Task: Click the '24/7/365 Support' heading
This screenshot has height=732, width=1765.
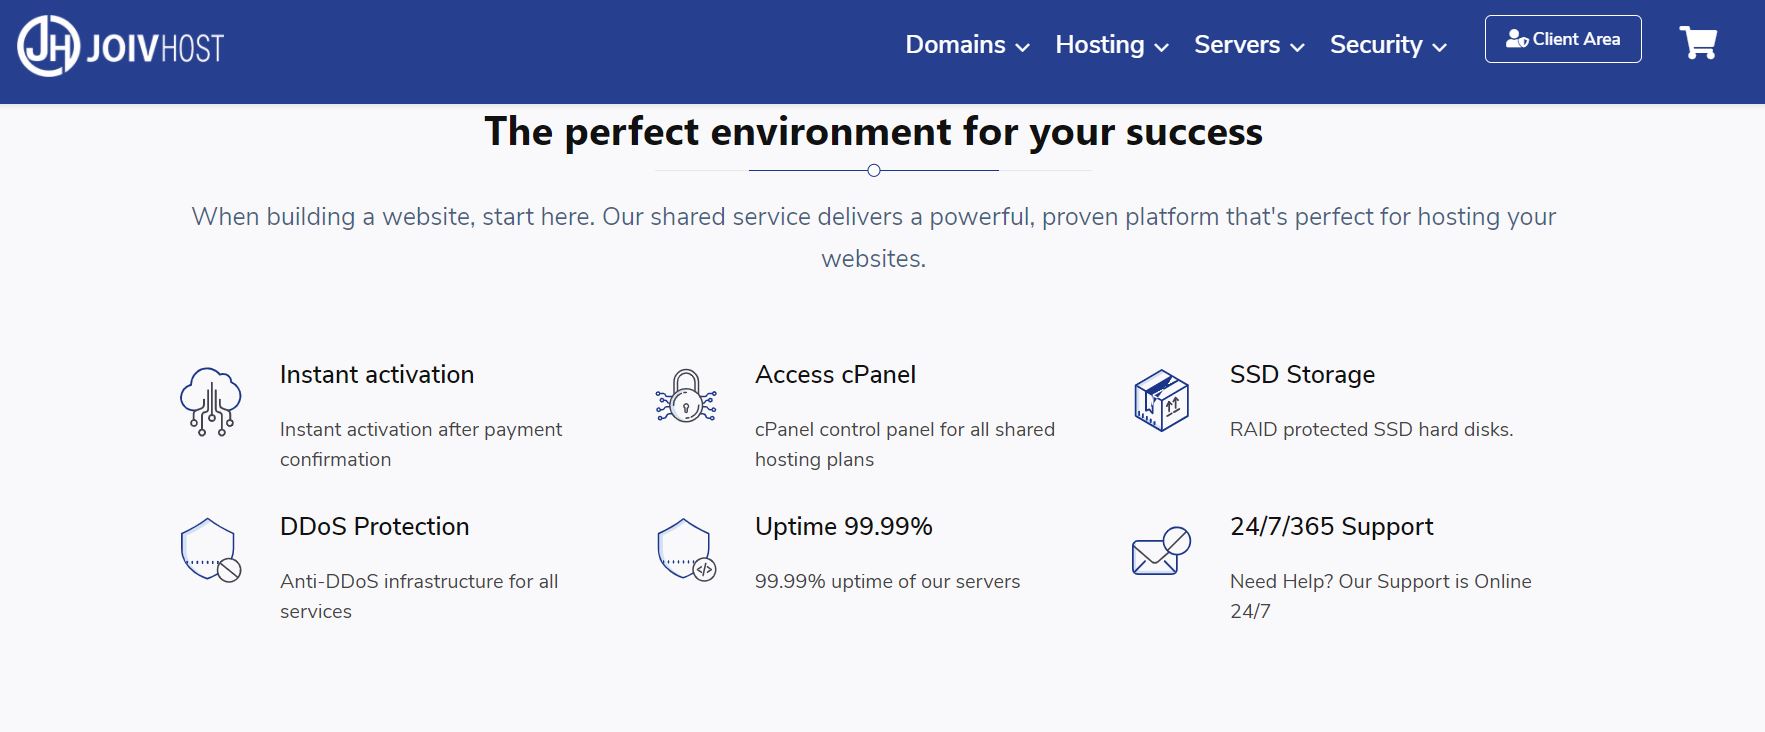Action: [x=1331, y=527]
